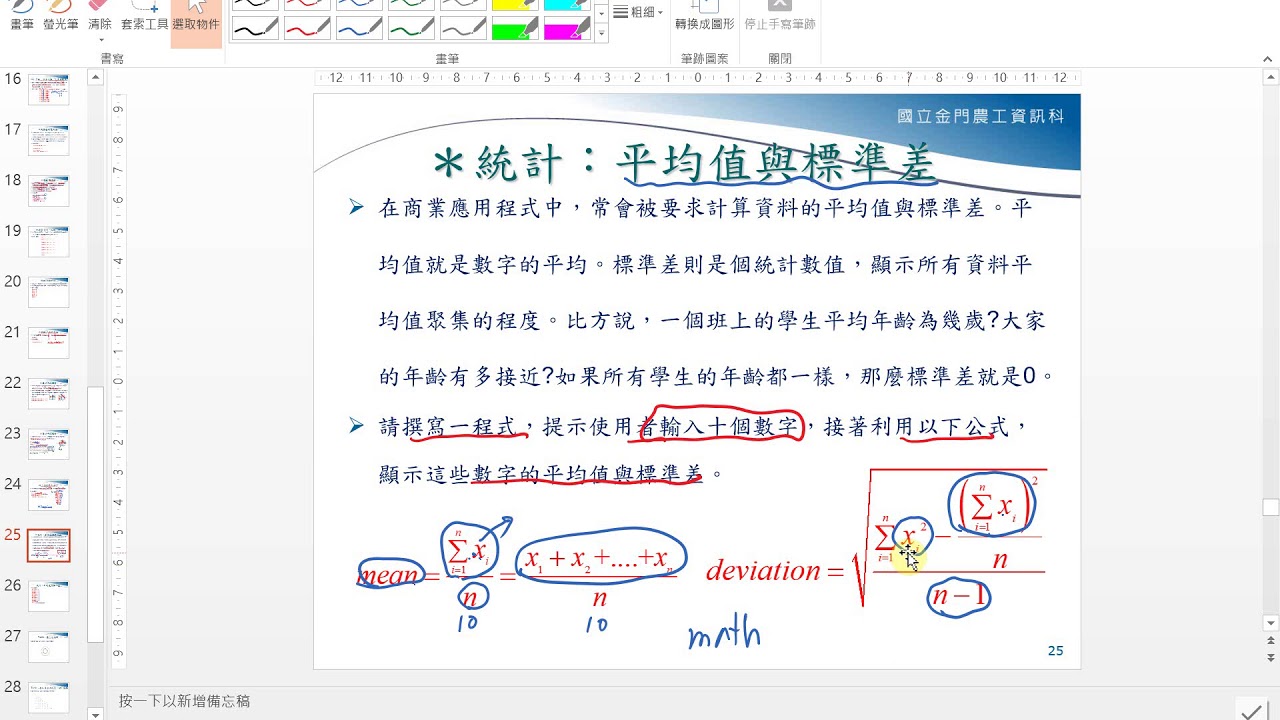
Task: Click the second bullet paragraph 請撰寫一程式
Action: click(704, 450)
